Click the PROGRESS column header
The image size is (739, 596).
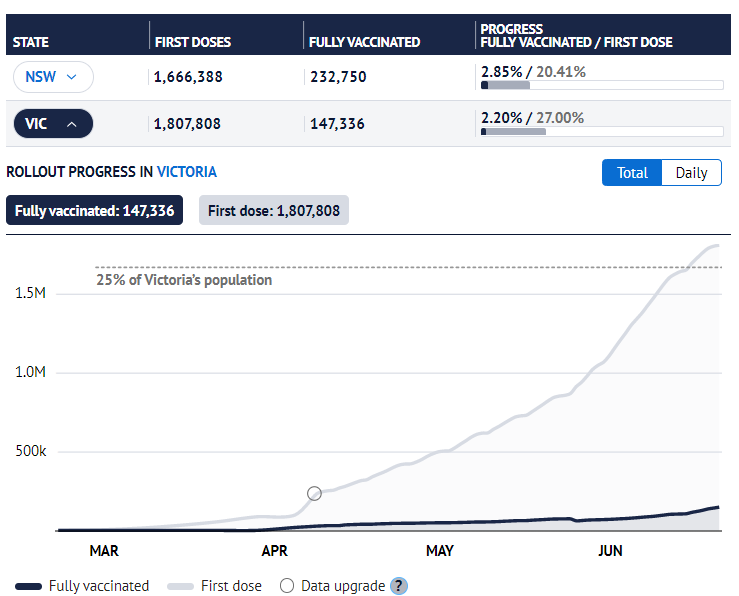coord(576,36)
